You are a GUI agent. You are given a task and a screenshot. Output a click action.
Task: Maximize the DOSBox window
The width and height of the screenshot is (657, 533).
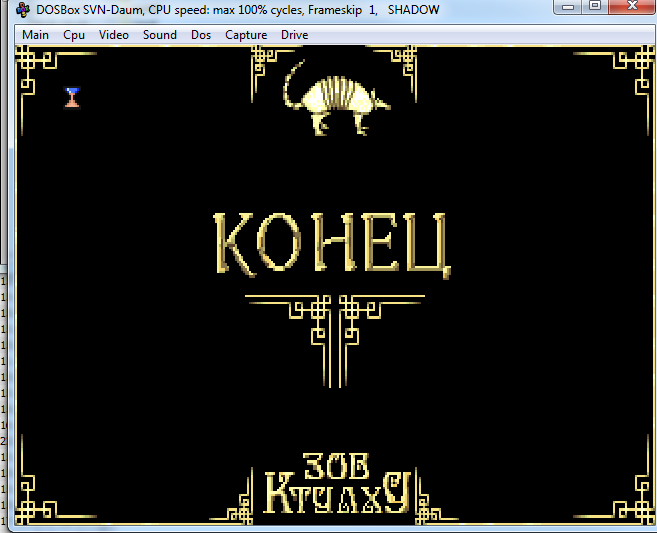(595, 6)
